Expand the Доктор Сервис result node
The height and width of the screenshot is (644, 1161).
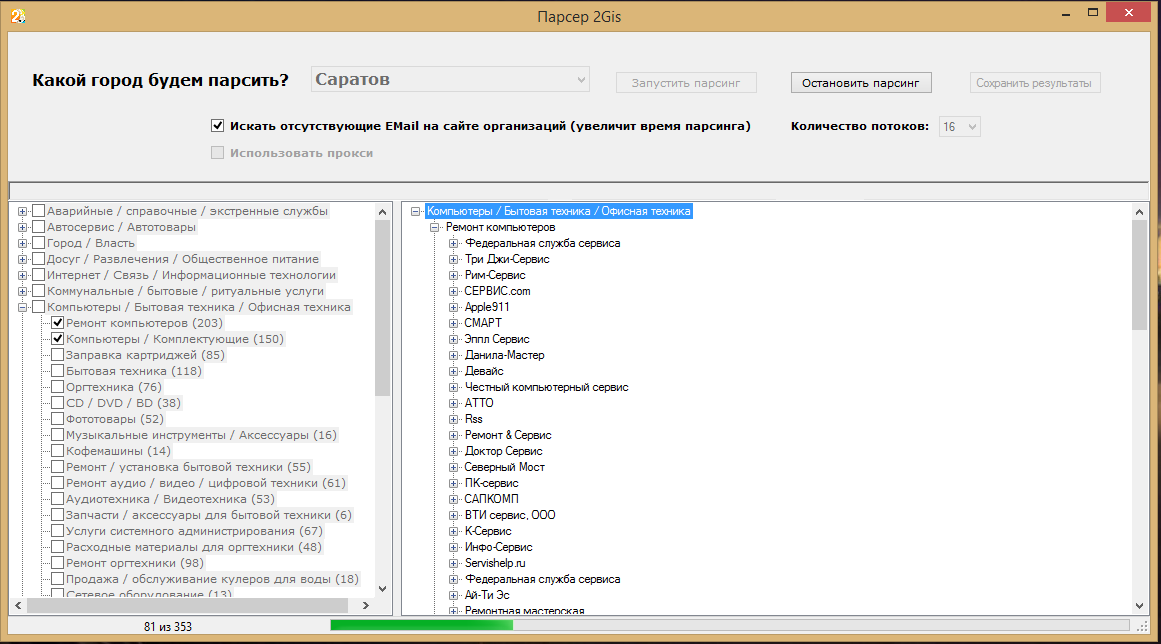454,451
